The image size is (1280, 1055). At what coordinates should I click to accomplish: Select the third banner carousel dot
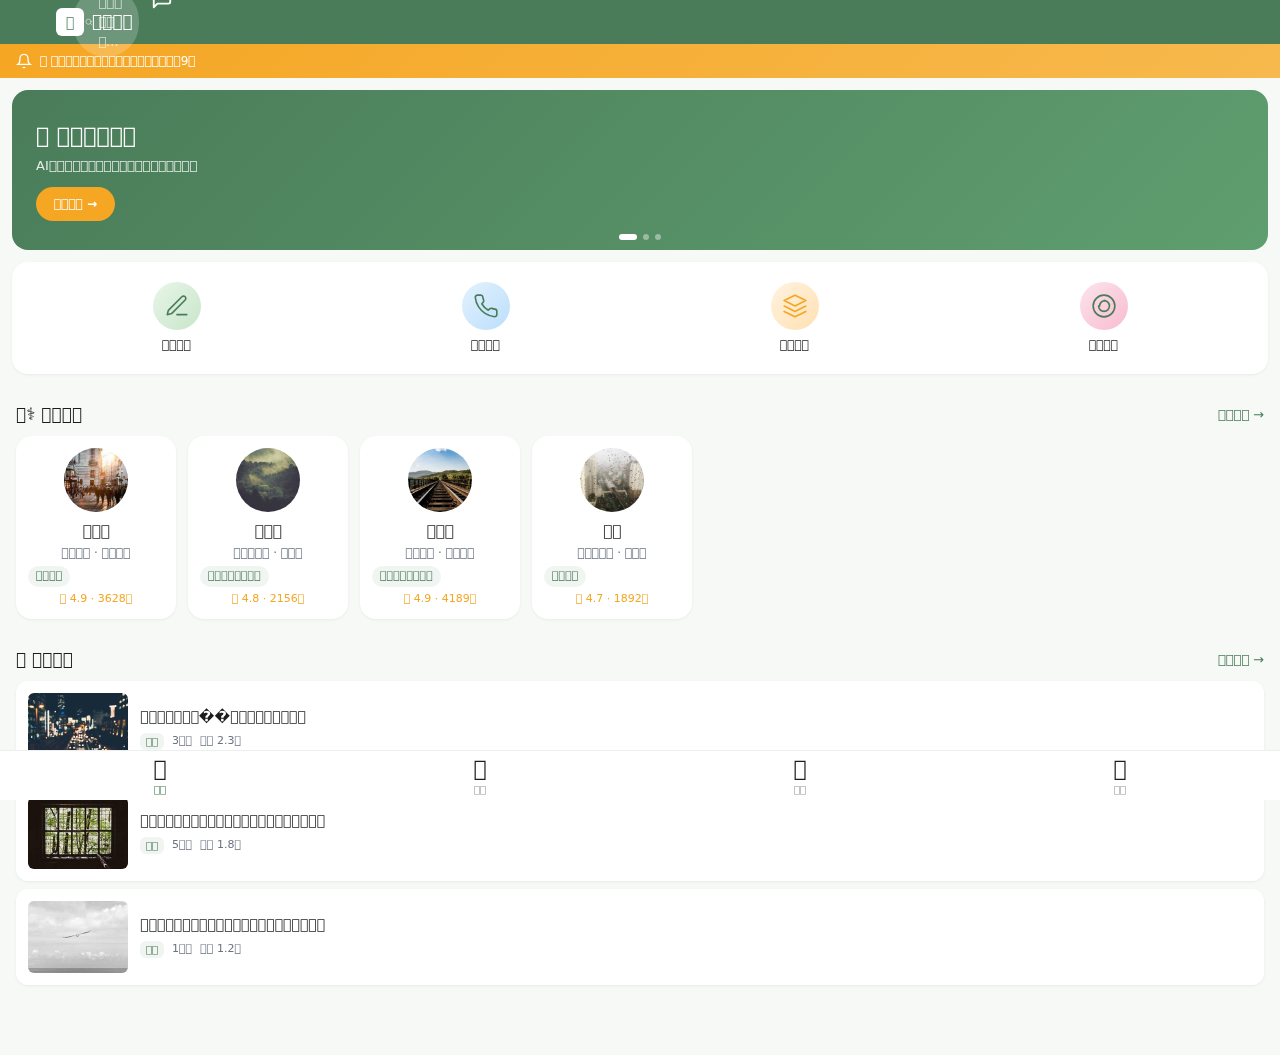click(x=658, y=237)
